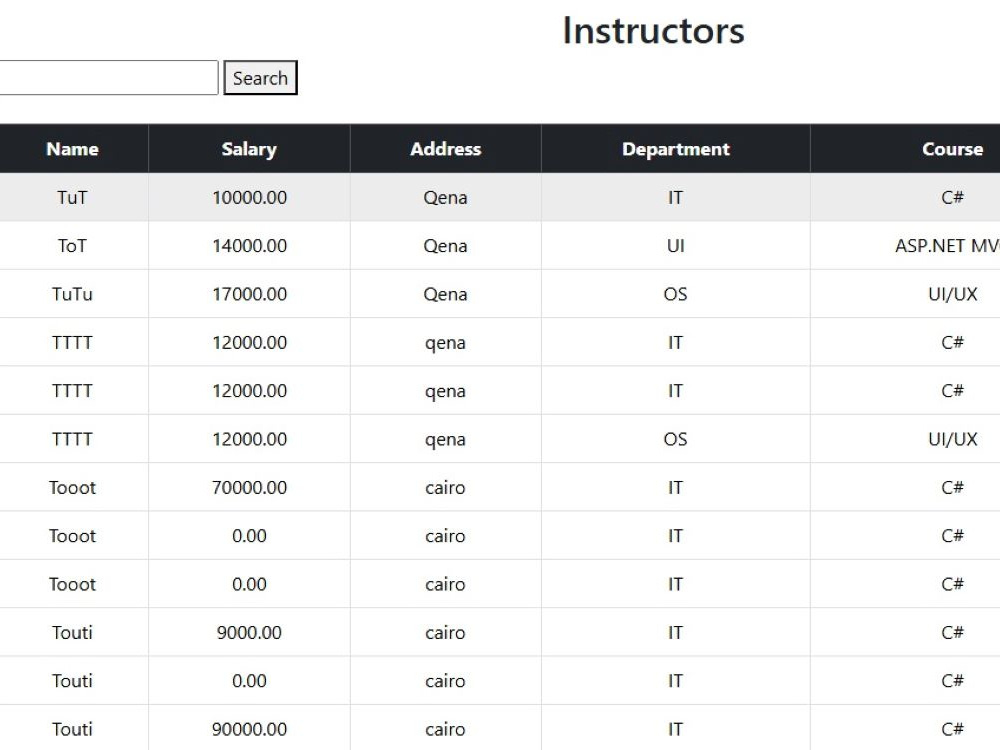Select the salary value 14000.00
This screenshot has width=1000, height=750.
point(249,246)
